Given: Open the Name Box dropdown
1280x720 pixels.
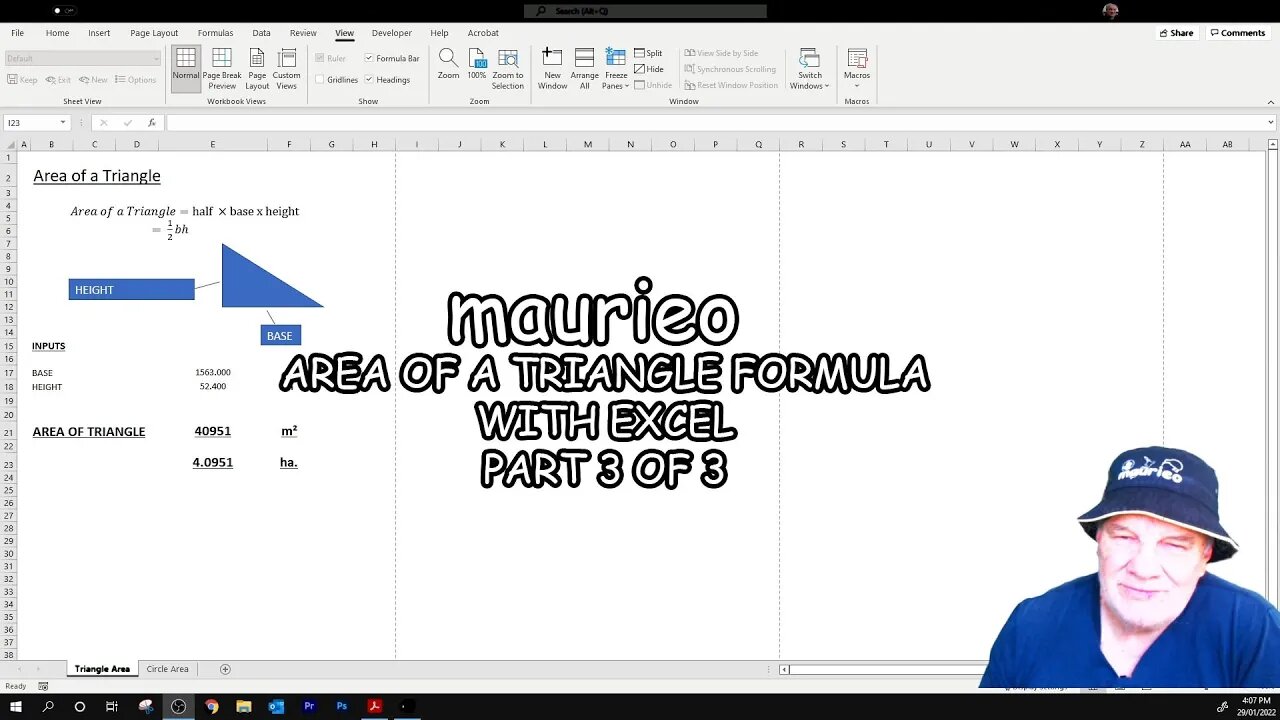Looking at the screenshot, I should coord(63,123).
